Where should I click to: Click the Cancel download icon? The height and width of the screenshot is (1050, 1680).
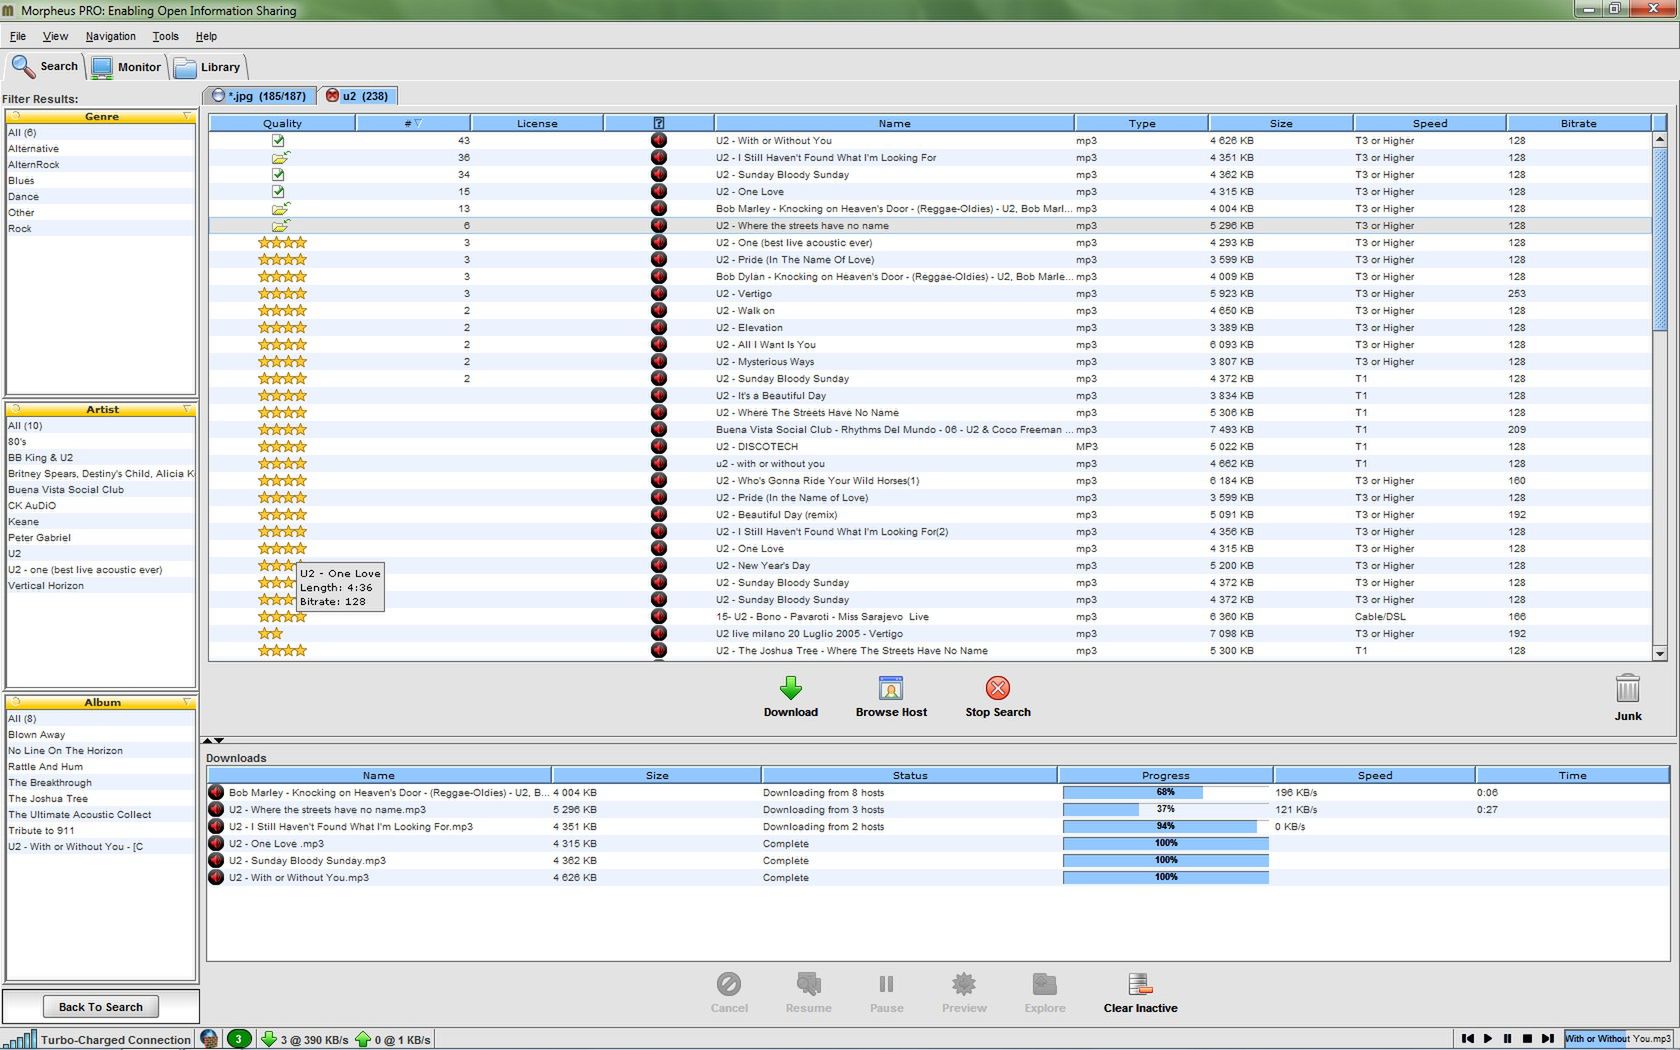(729, 984)
